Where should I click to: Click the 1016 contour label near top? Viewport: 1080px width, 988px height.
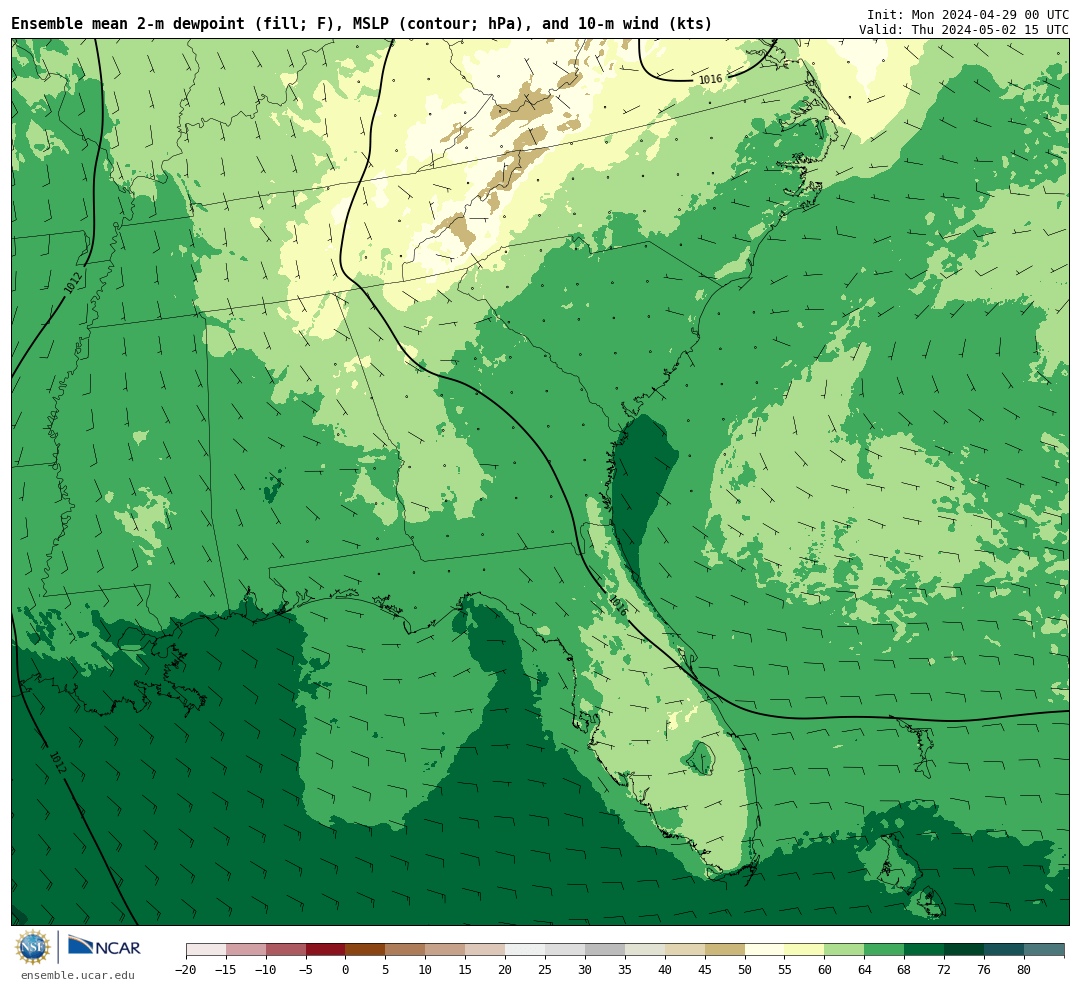tap(710, 79)
